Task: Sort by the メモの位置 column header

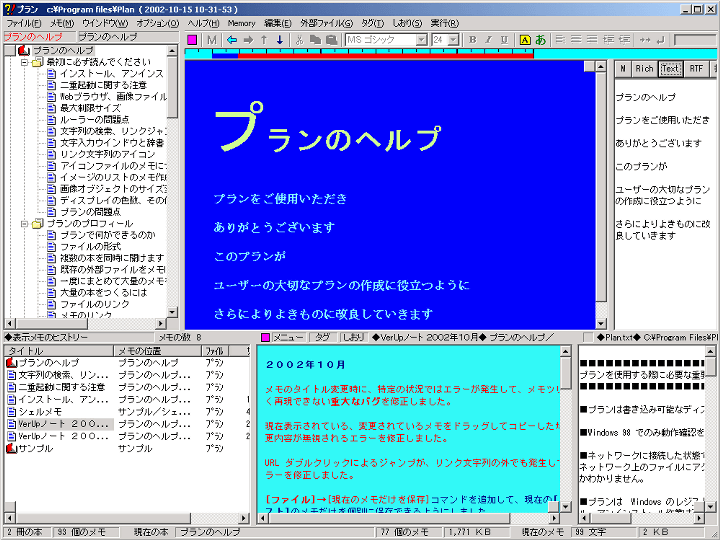Action: coord(157,351)
